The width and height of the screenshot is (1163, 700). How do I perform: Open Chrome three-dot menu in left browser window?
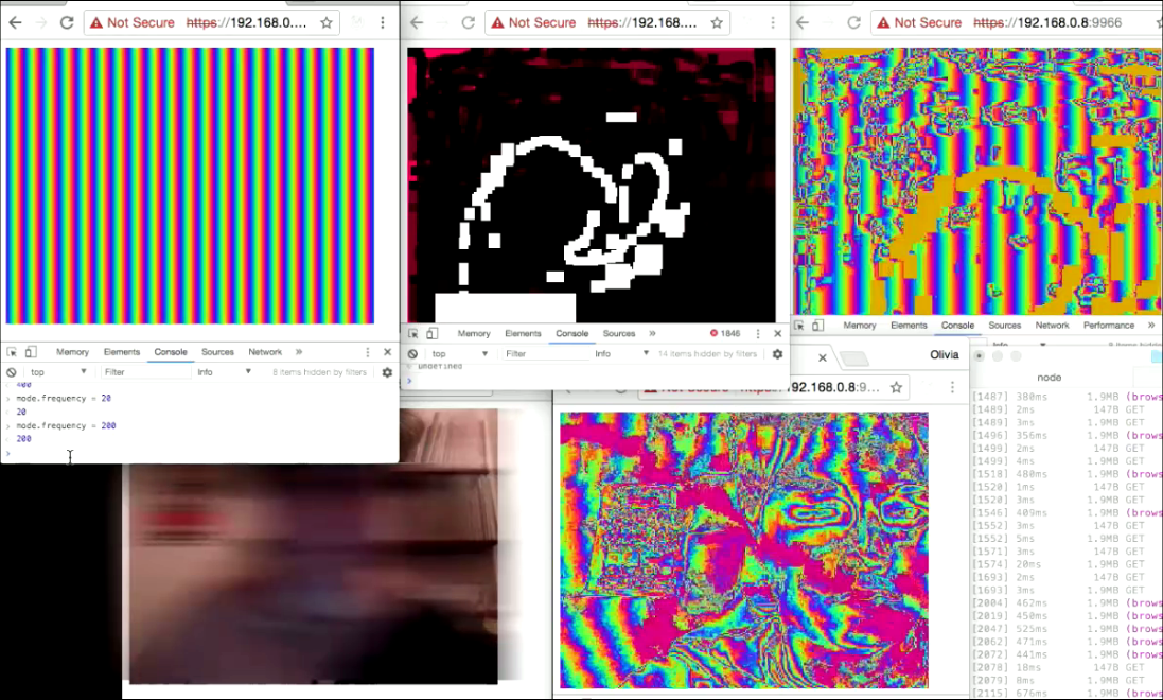click(x=383, y=22)
